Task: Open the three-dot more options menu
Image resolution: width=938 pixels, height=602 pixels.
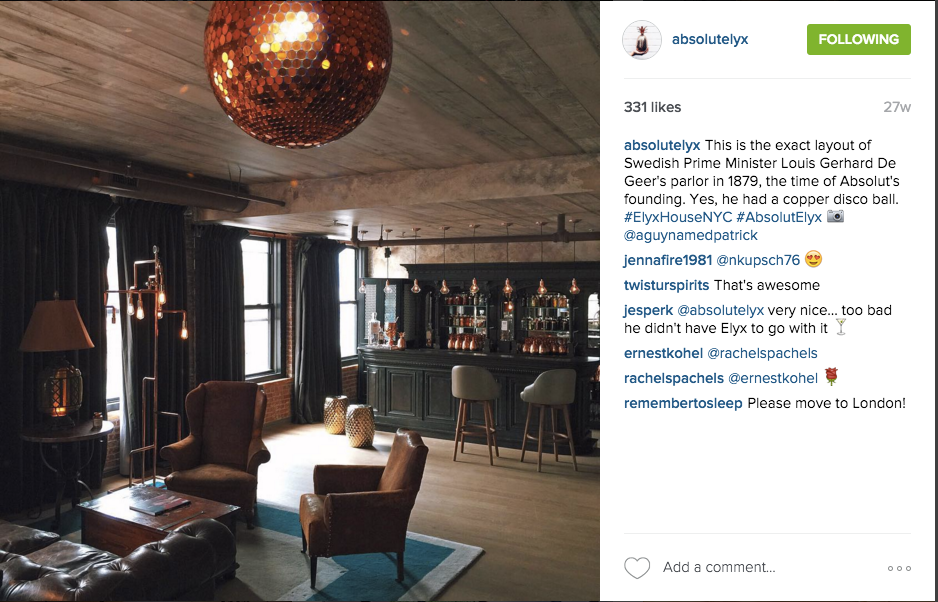Action: coord(899,568)
